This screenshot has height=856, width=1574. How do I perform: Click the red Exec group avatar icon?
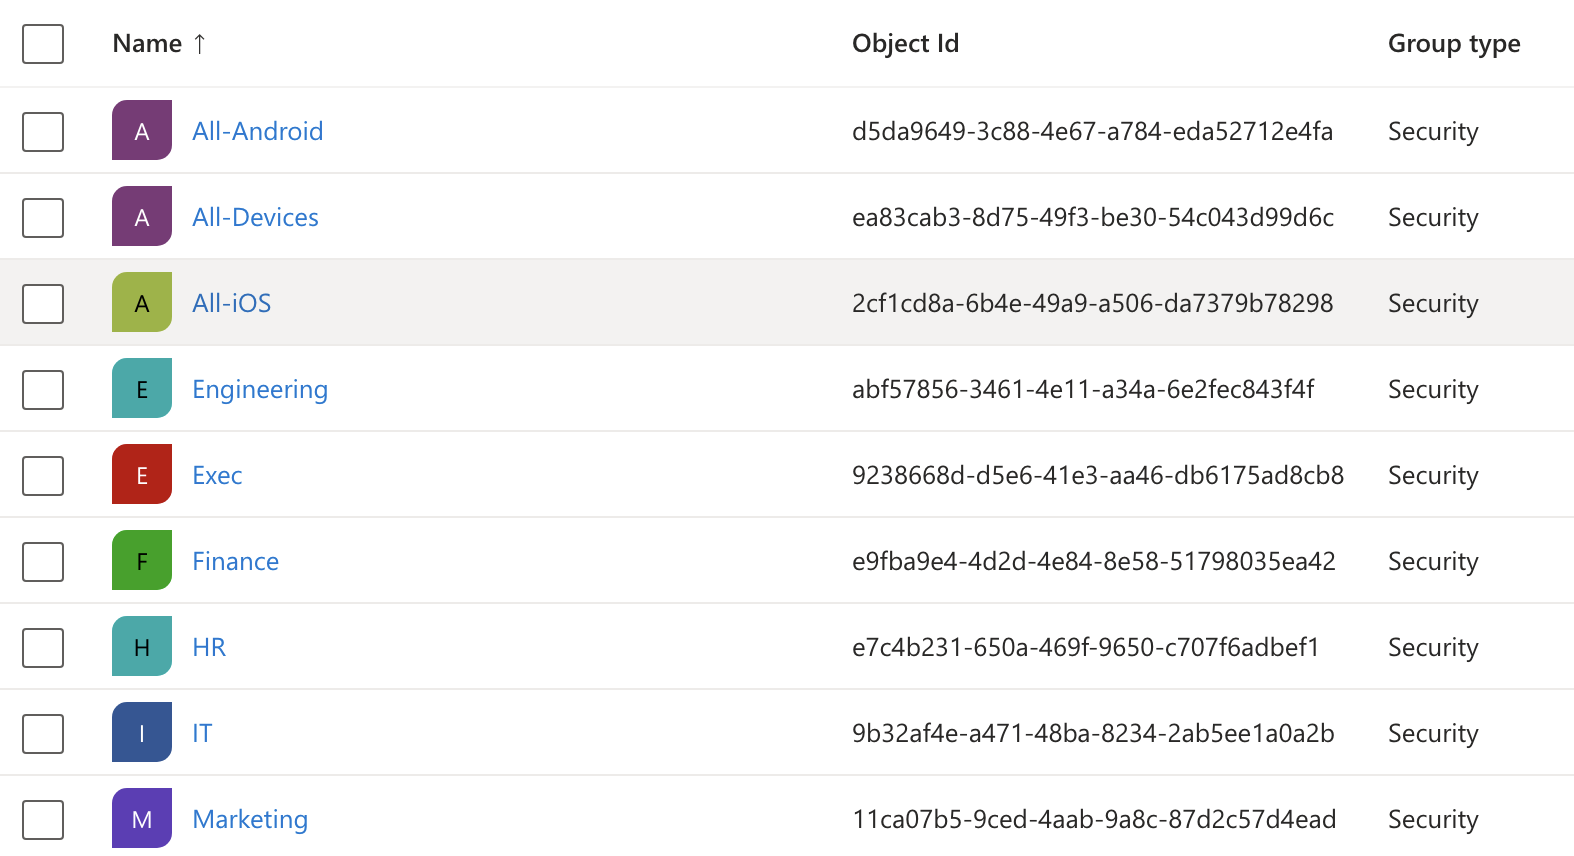tap(142, 474)
